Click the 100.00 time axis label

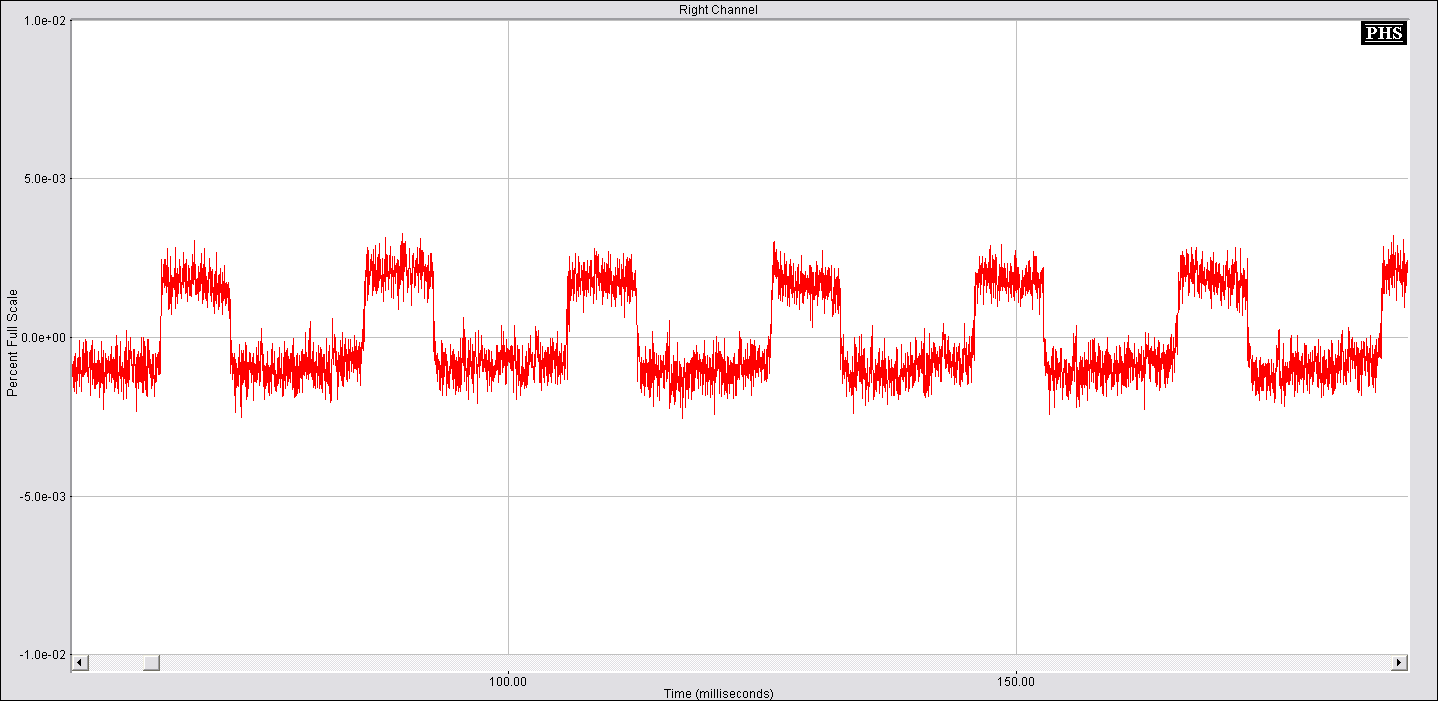(x=508, y=681)
